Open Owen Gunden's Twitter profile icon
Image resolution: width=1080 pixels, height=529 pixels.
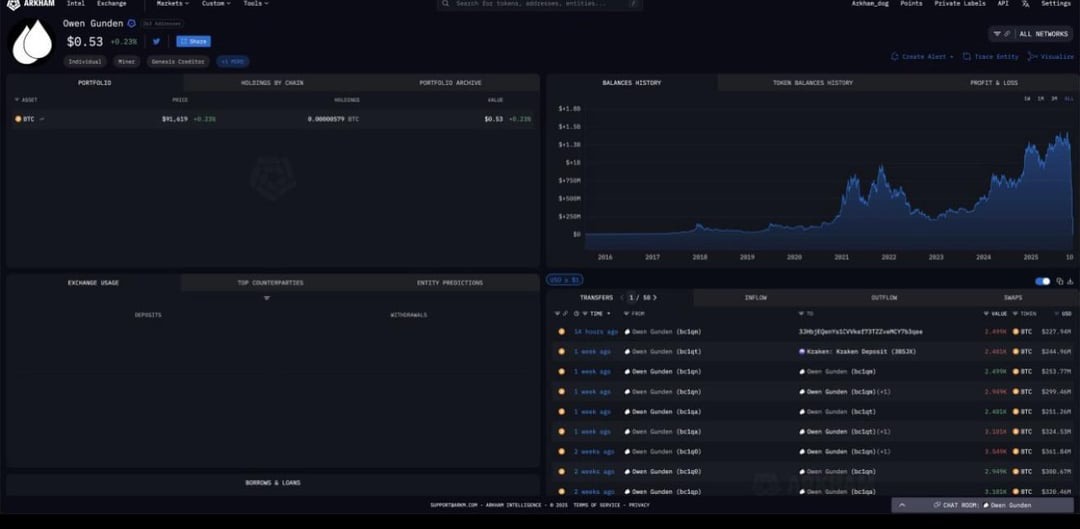[x=156, y=41]
